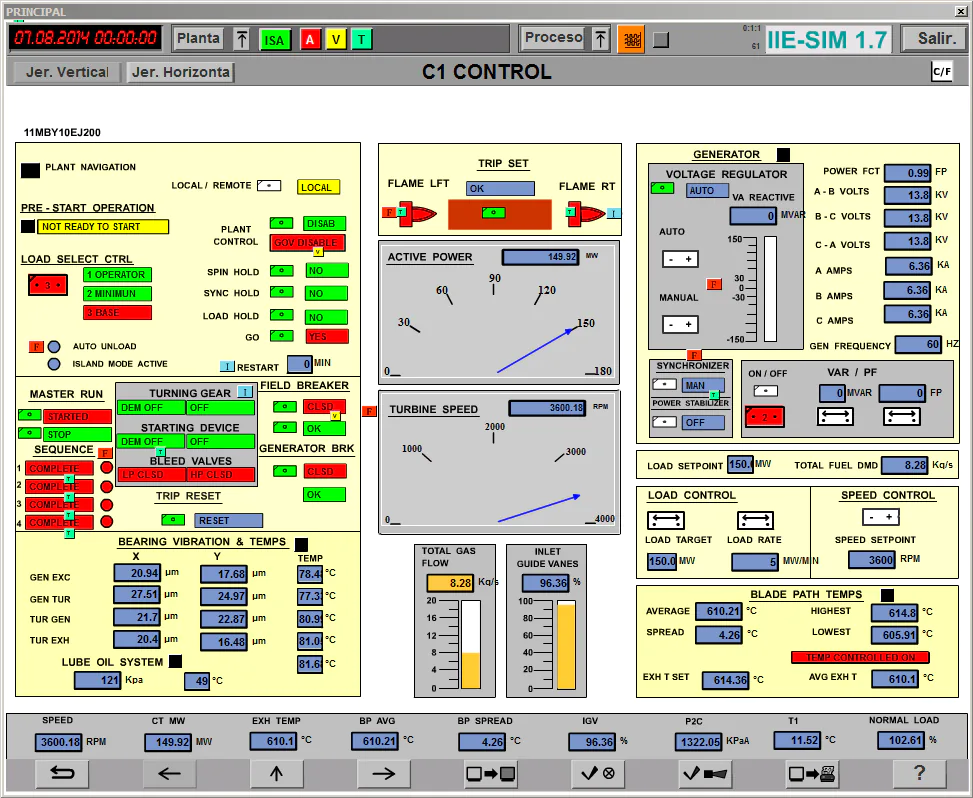Open the Load Target adjust control
Viewport: 973px width, 798px height.
(x=665, y=520)
